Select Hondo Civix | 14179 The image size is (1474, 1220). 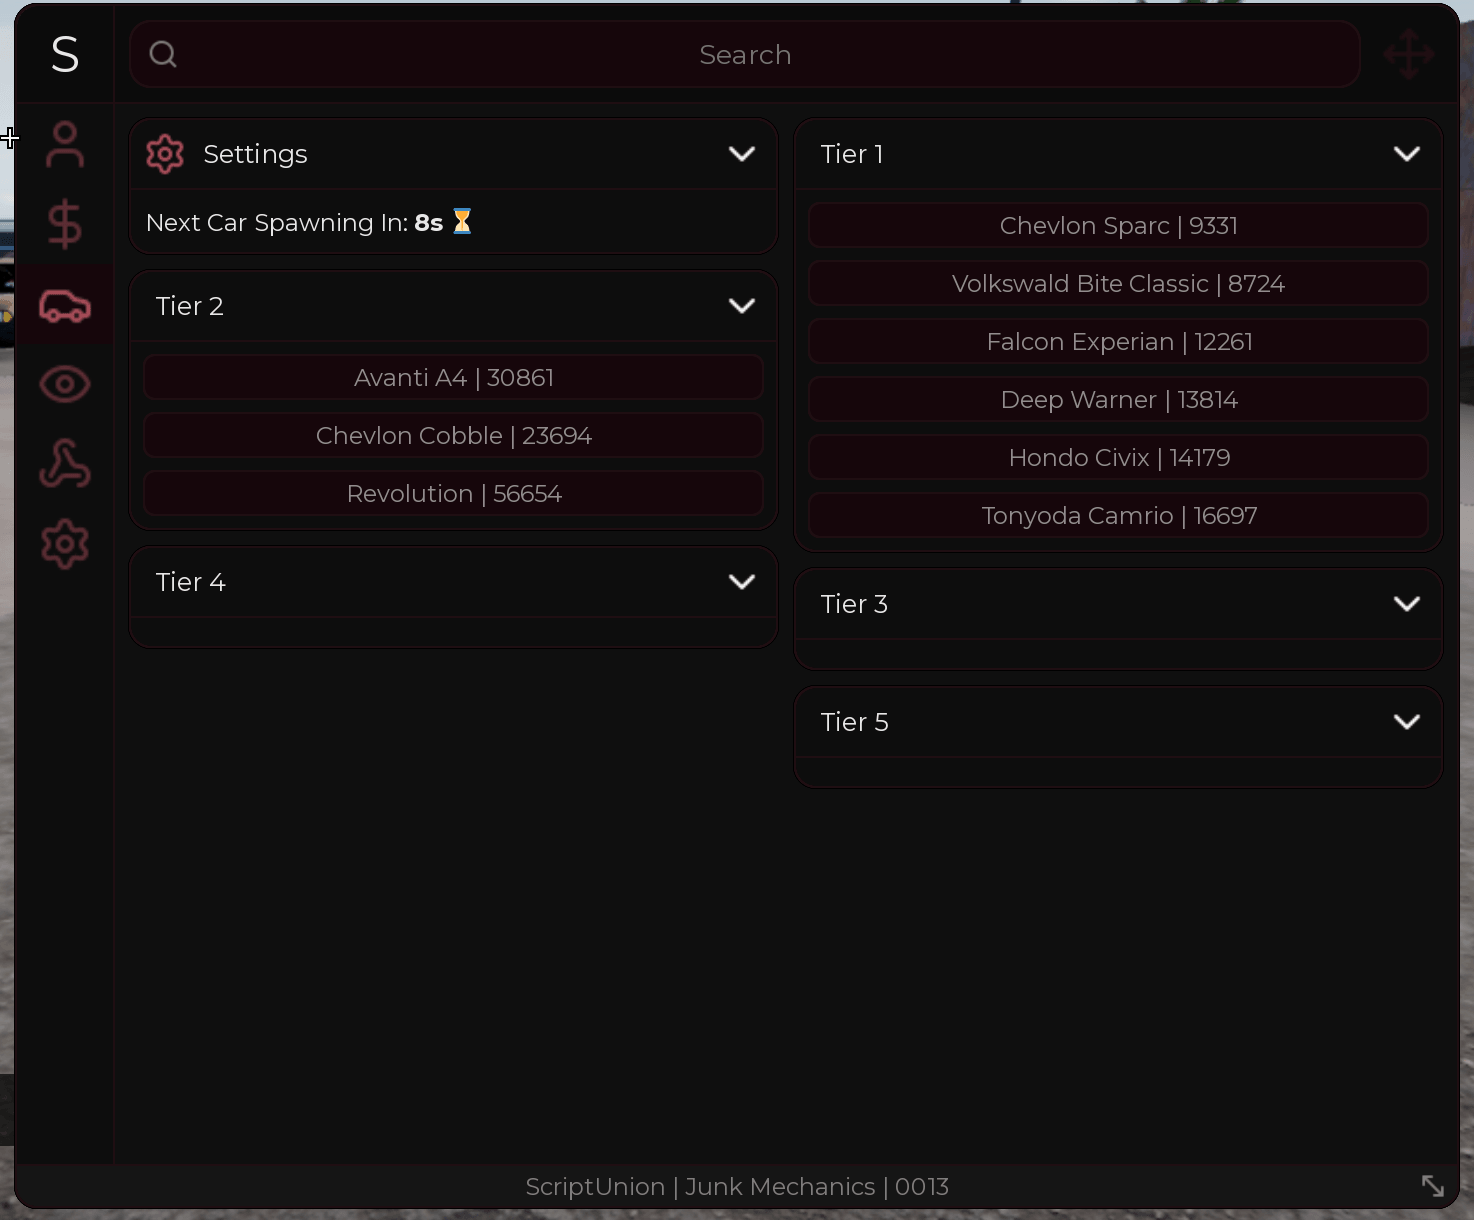pyautogui.click(x=1118, y=458)
